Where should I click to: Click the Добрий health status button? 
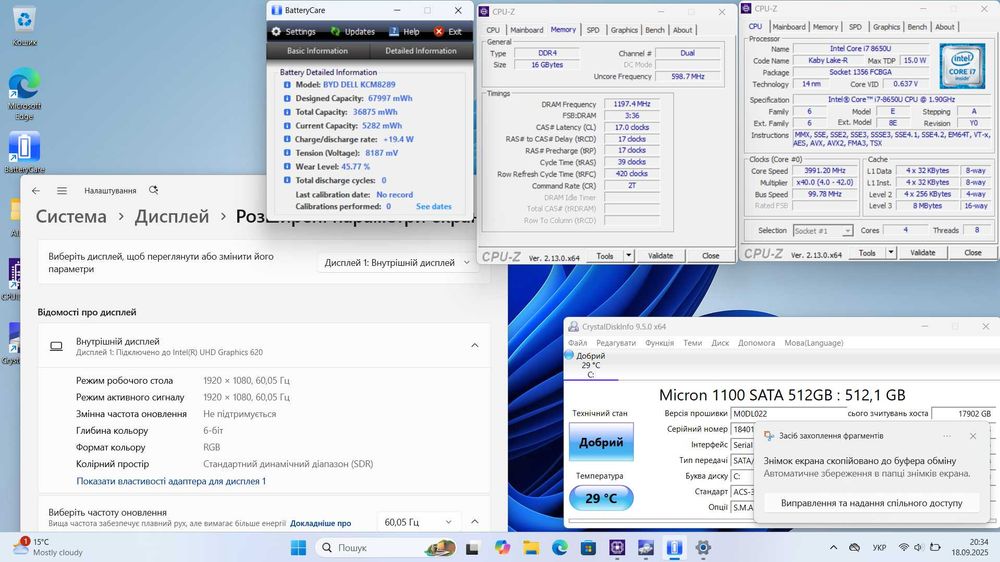[601, 441]
